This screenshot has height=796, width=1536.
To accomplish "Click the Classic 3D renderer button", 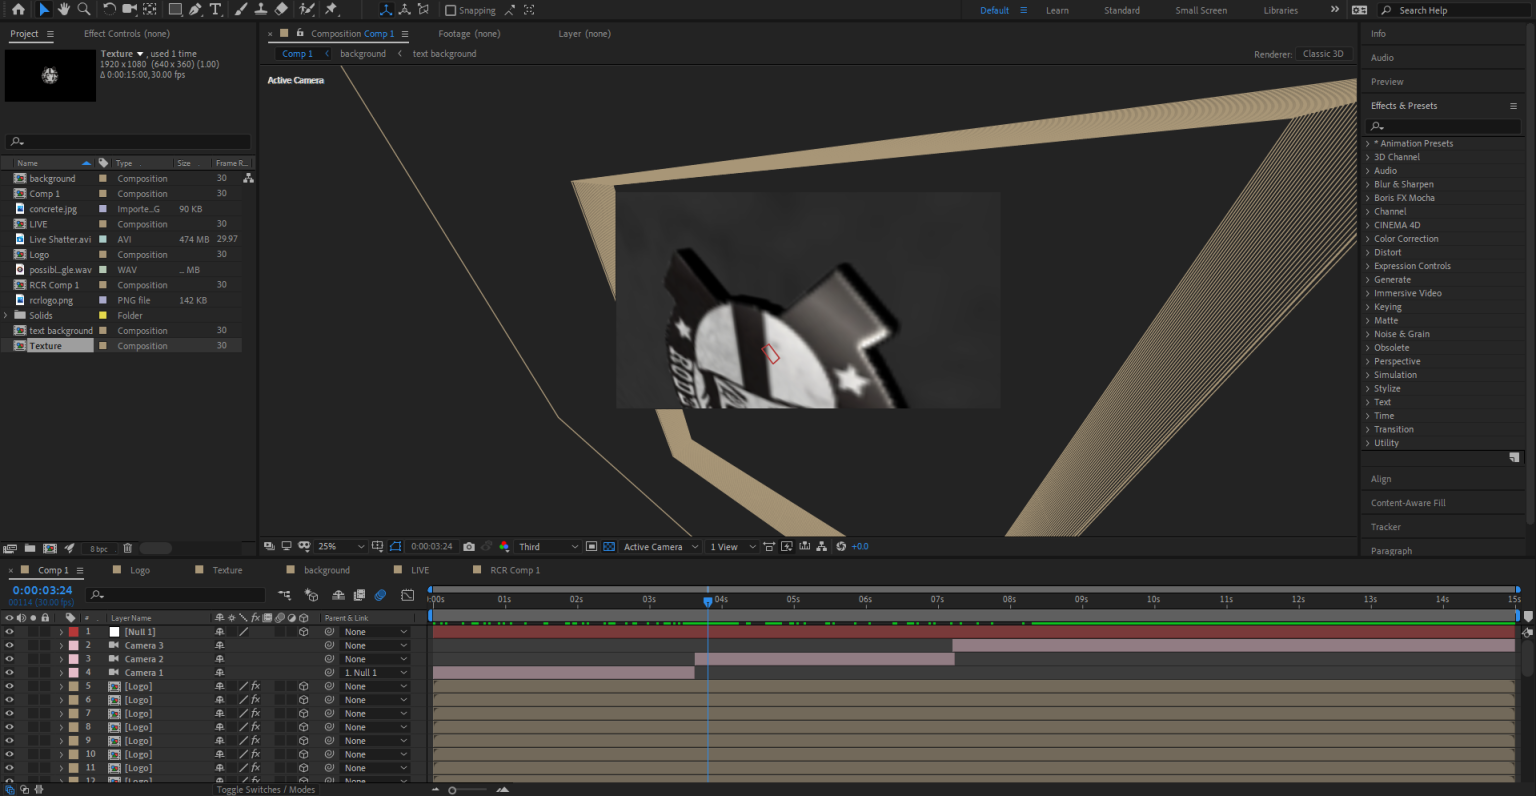I will 1323,54.
